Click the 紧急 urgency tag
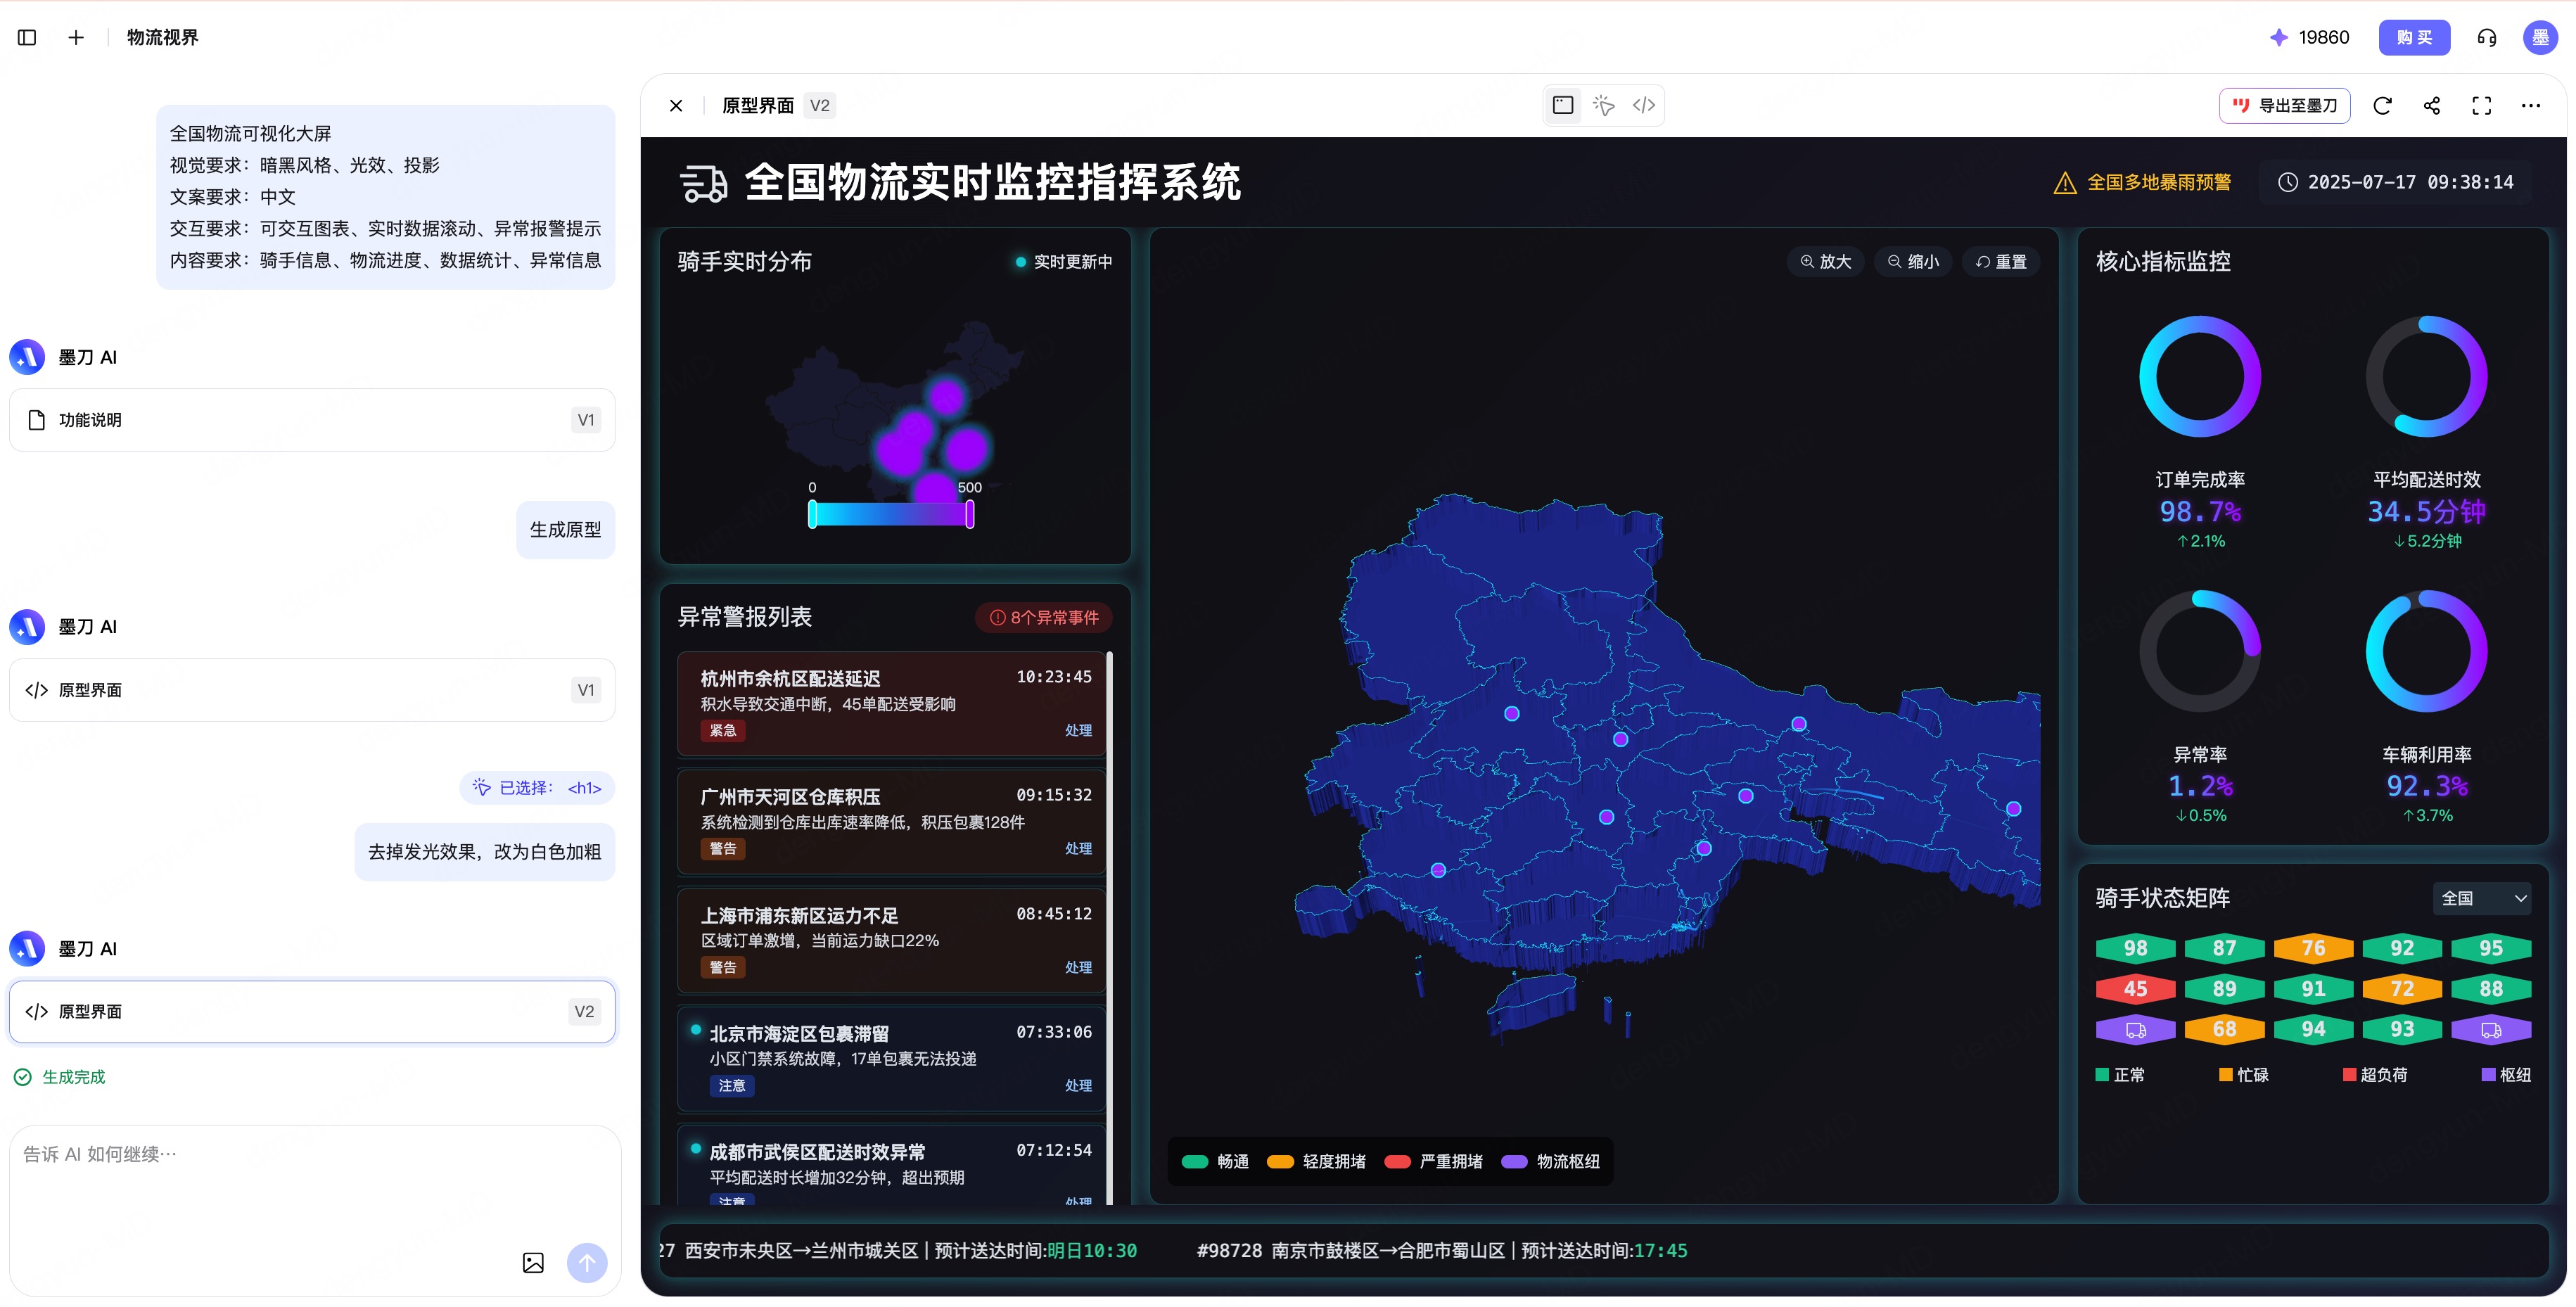This screenshot has height=1307, width=2576. click(723, 730)
